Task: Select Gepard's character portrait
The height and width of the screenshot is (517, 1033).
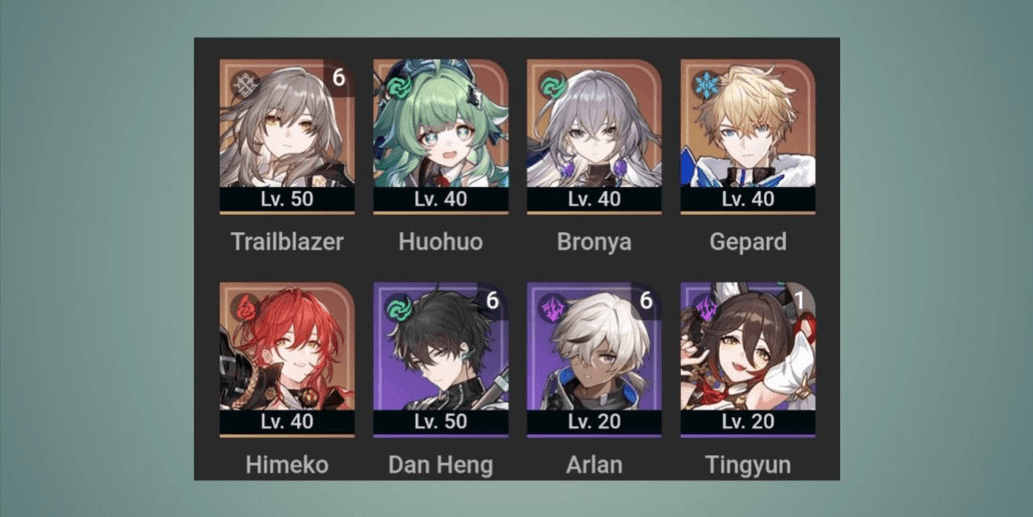Action: click(748, 136)
